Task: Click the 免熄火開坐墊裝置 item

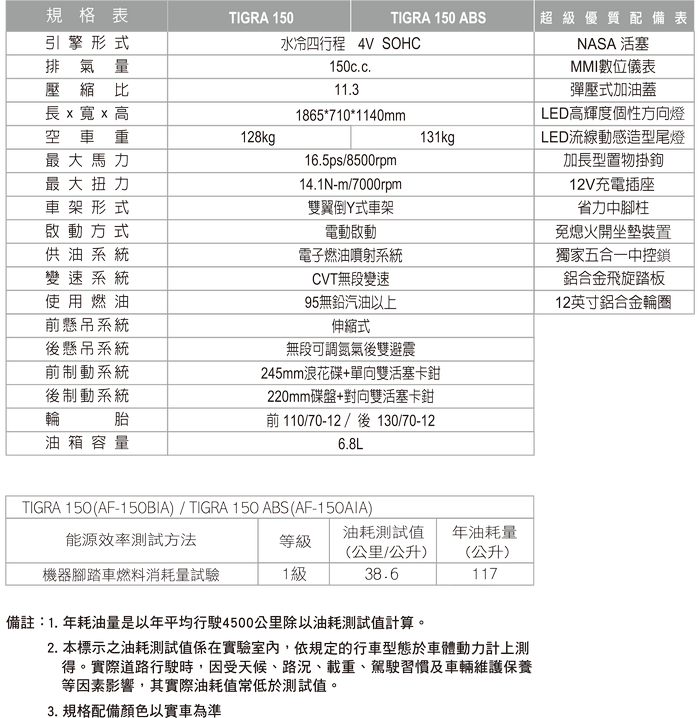Action: [613, 232]
